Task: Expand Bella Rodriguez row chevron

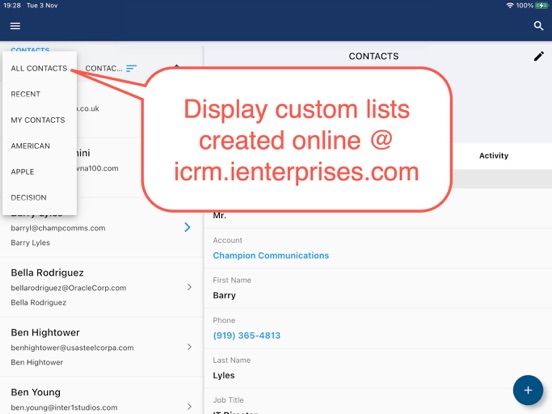Action: tap(189, 287)
